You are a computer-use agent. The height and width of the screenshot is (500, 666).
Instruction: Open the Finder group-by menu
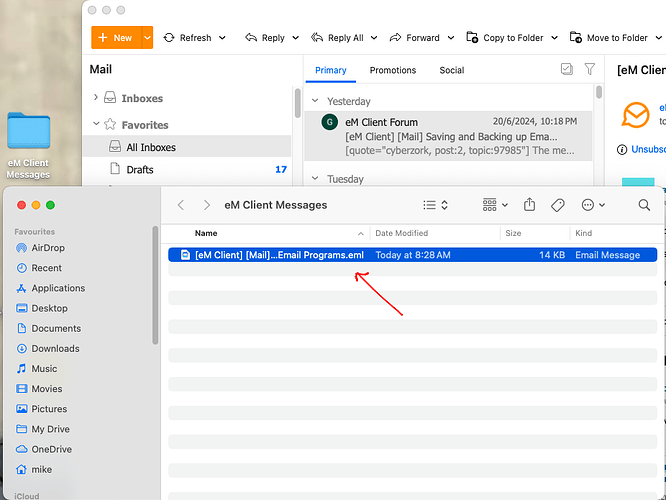(x=495, y=205)
